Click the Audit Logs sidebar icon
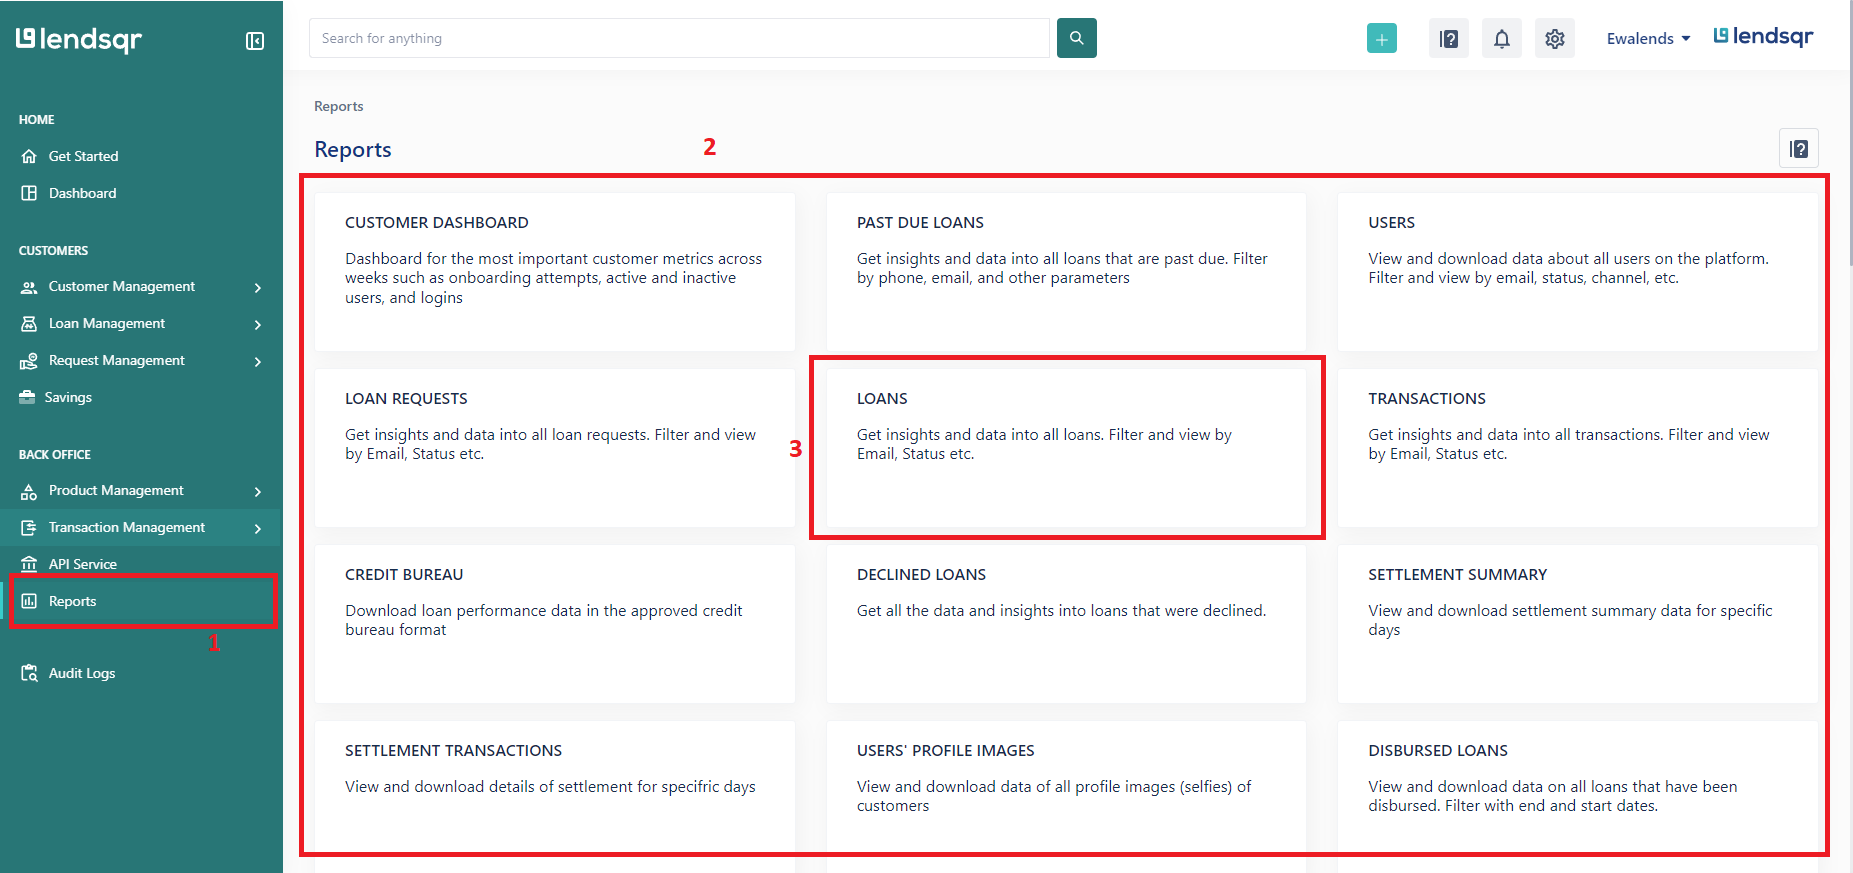Image resolution: width=1853 pixels, height=873 pixels. point(29,673)
